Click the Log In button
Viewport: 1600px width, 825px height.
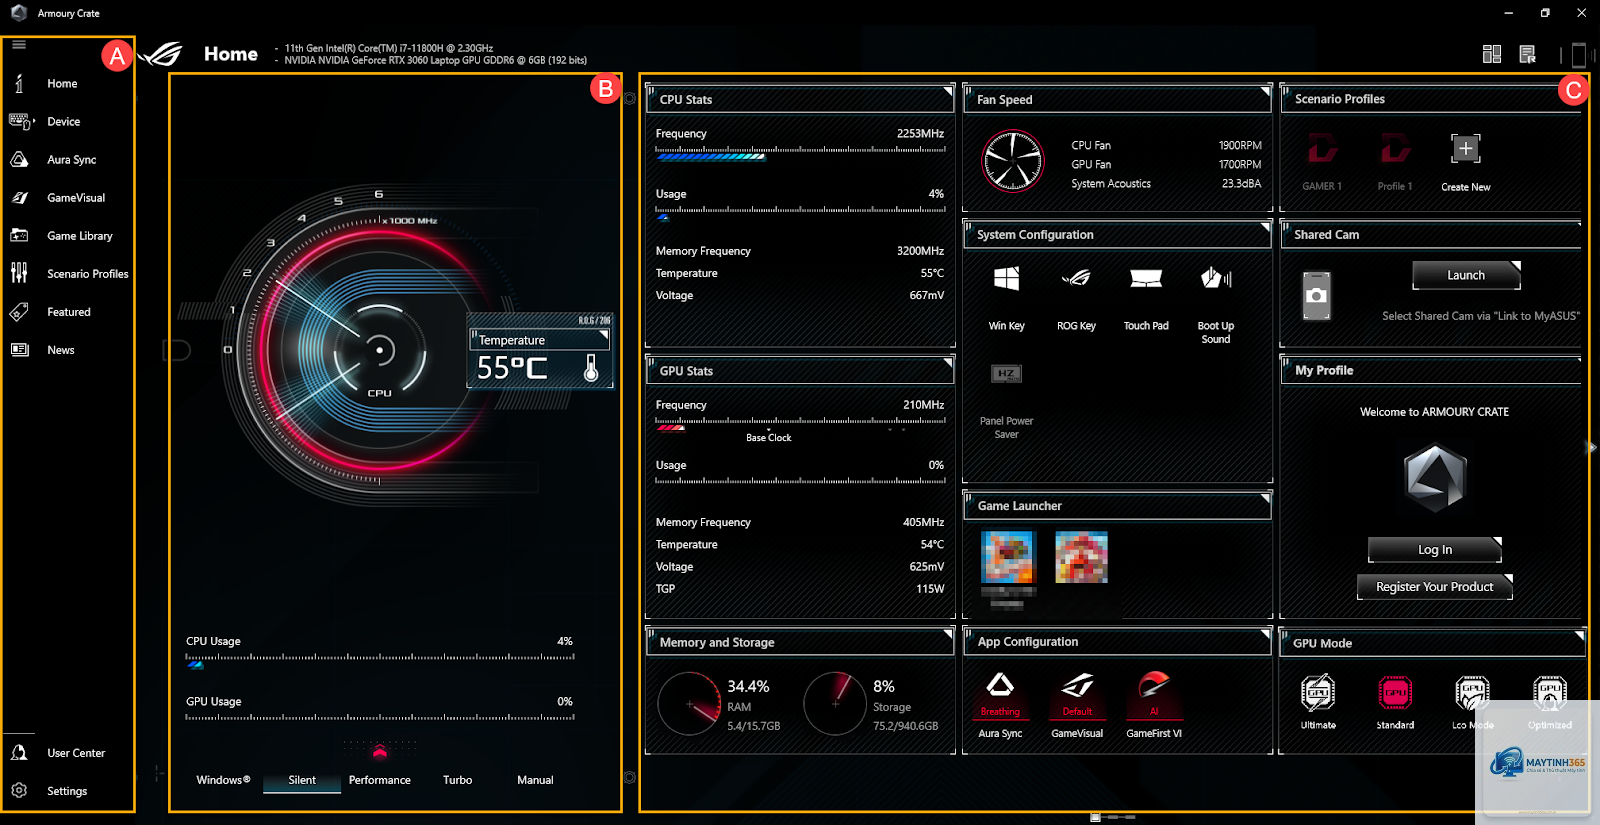[x=1435, y=549]
